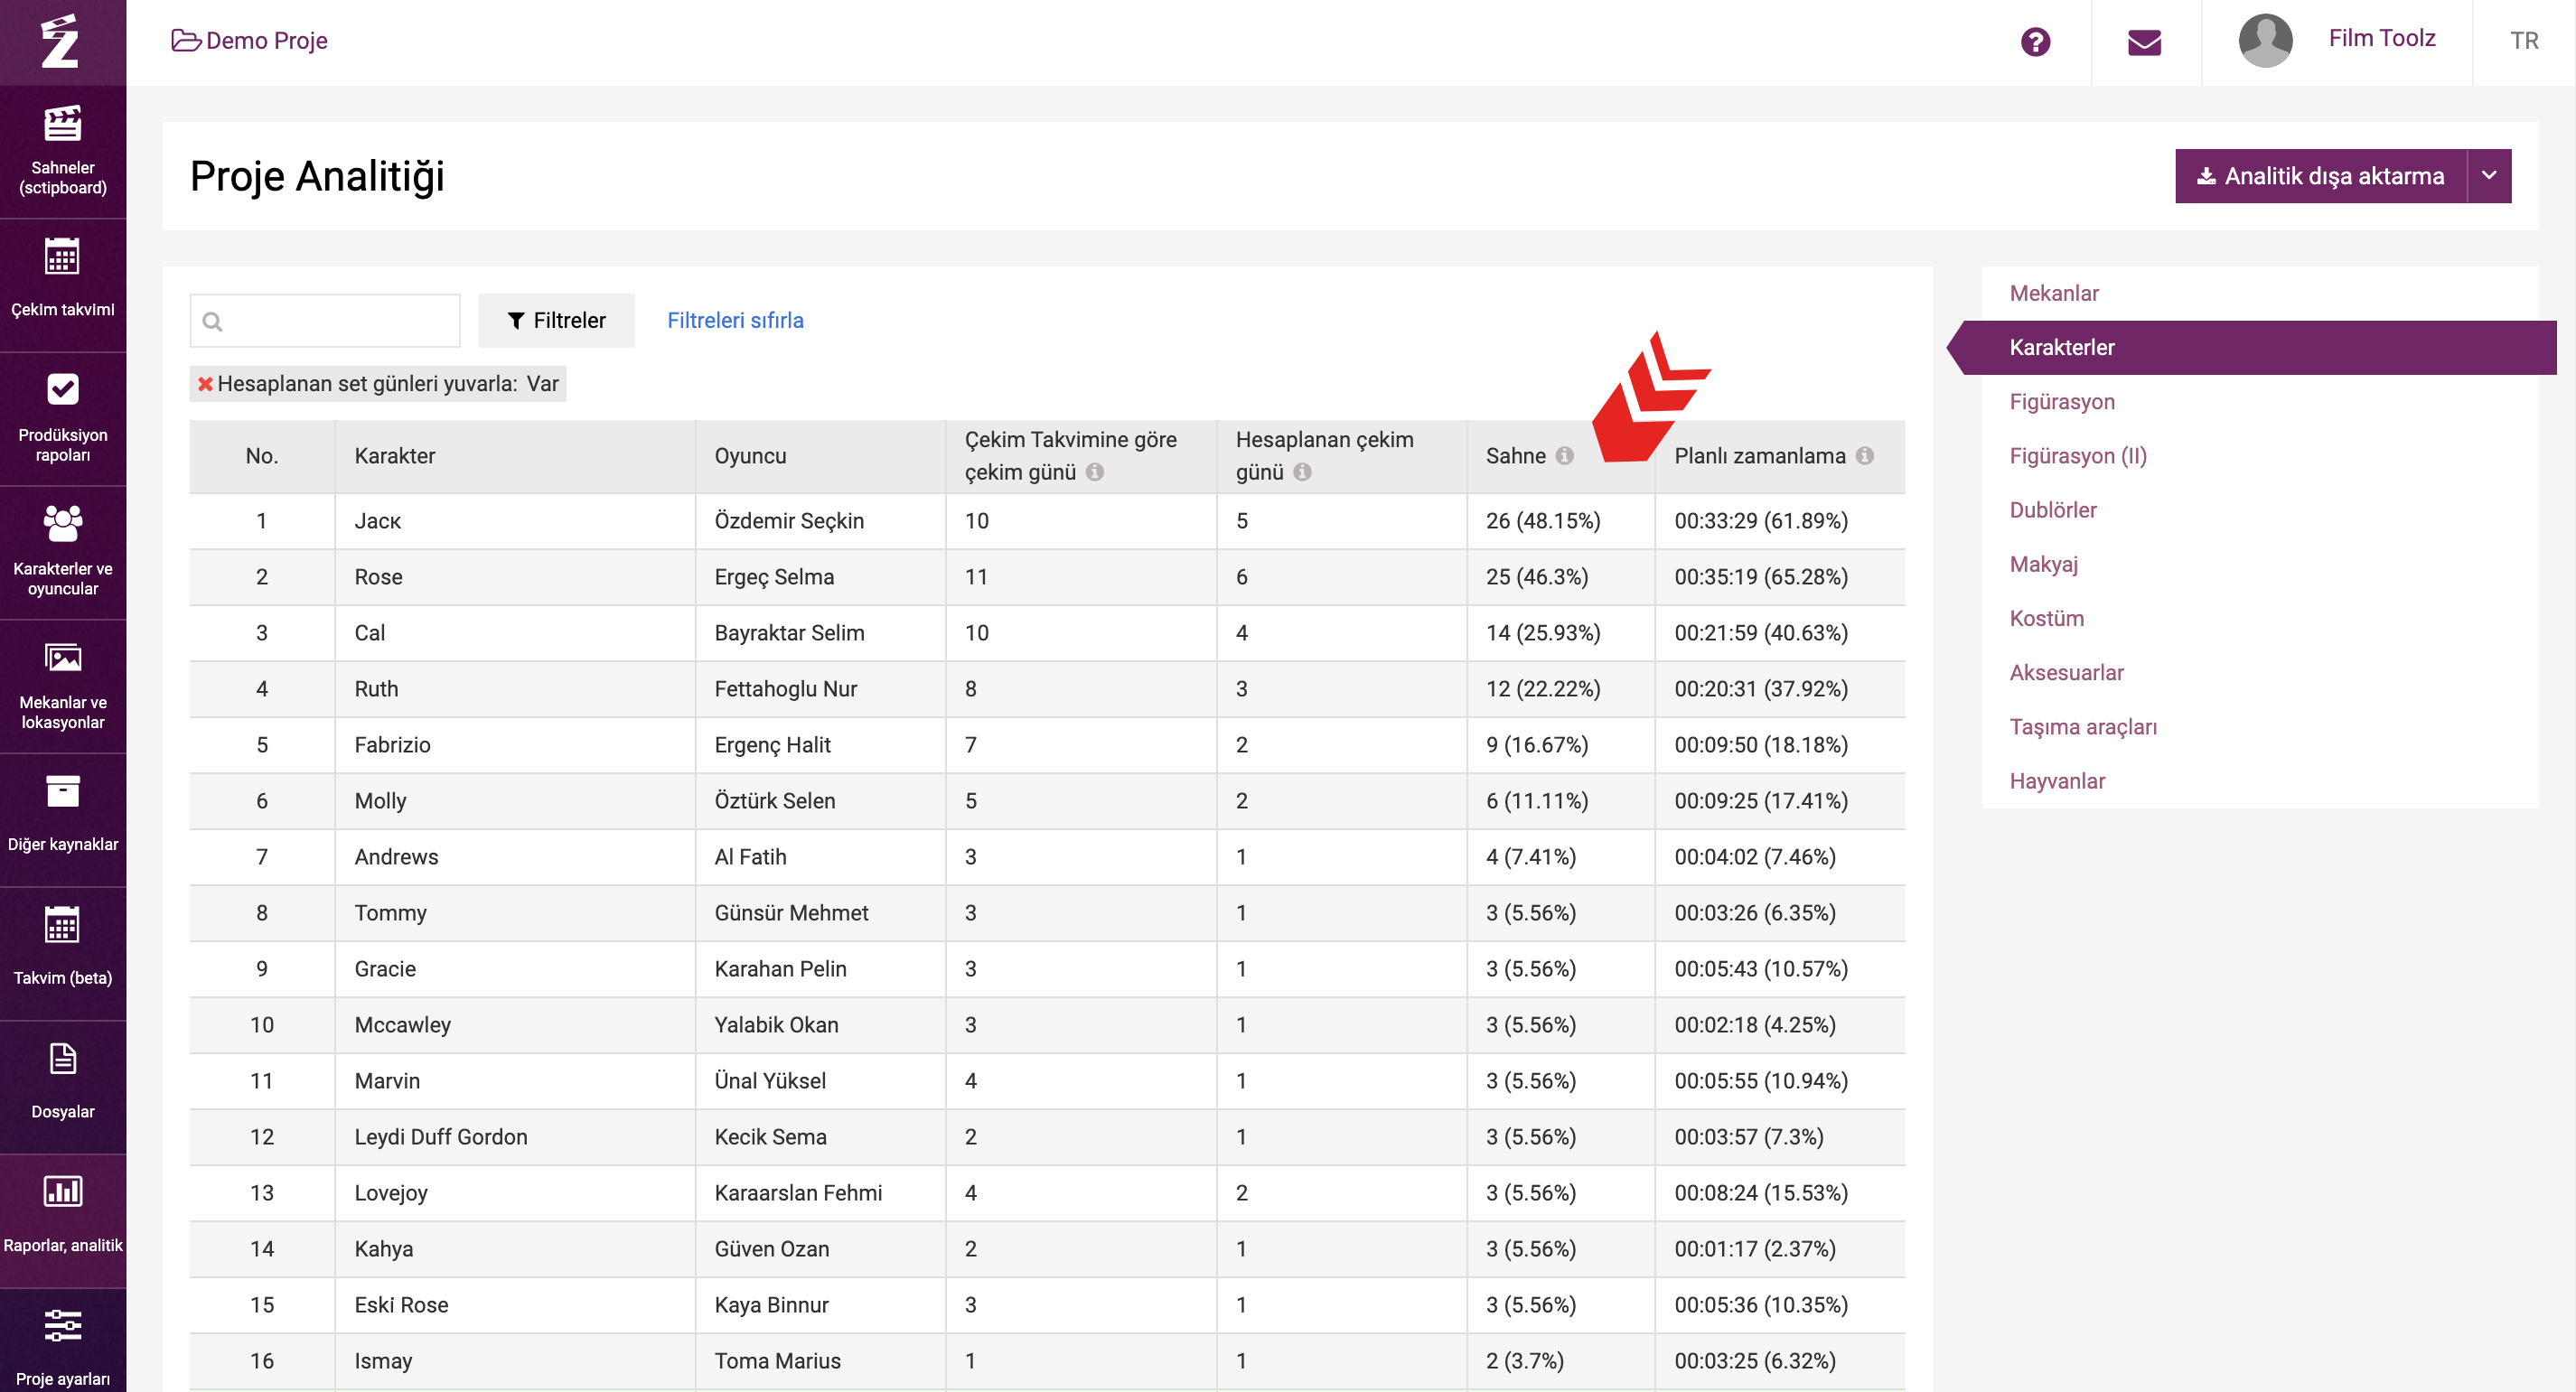Select Mekanlar analytics tab
This screenshot has width=2576, height=1392.
point(2054,293)
